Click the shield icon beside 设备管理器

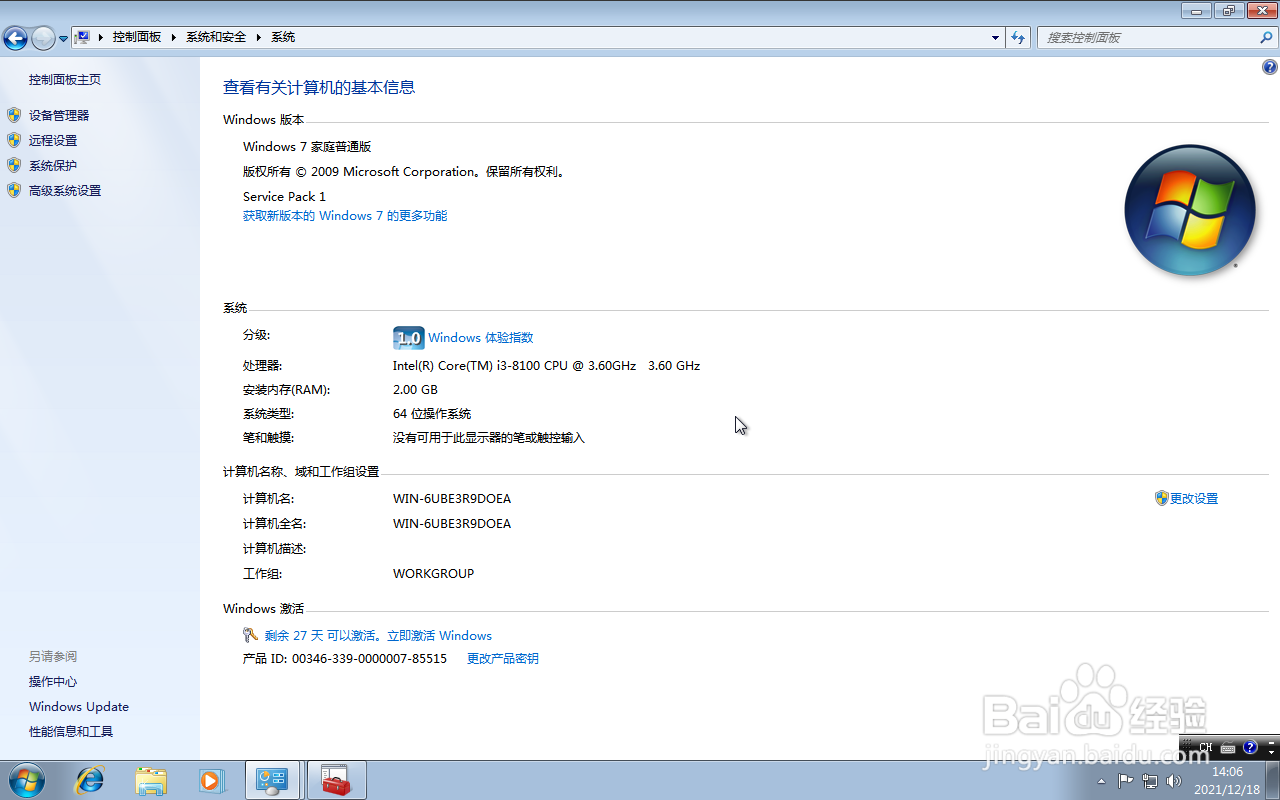(x=14, y=115)
